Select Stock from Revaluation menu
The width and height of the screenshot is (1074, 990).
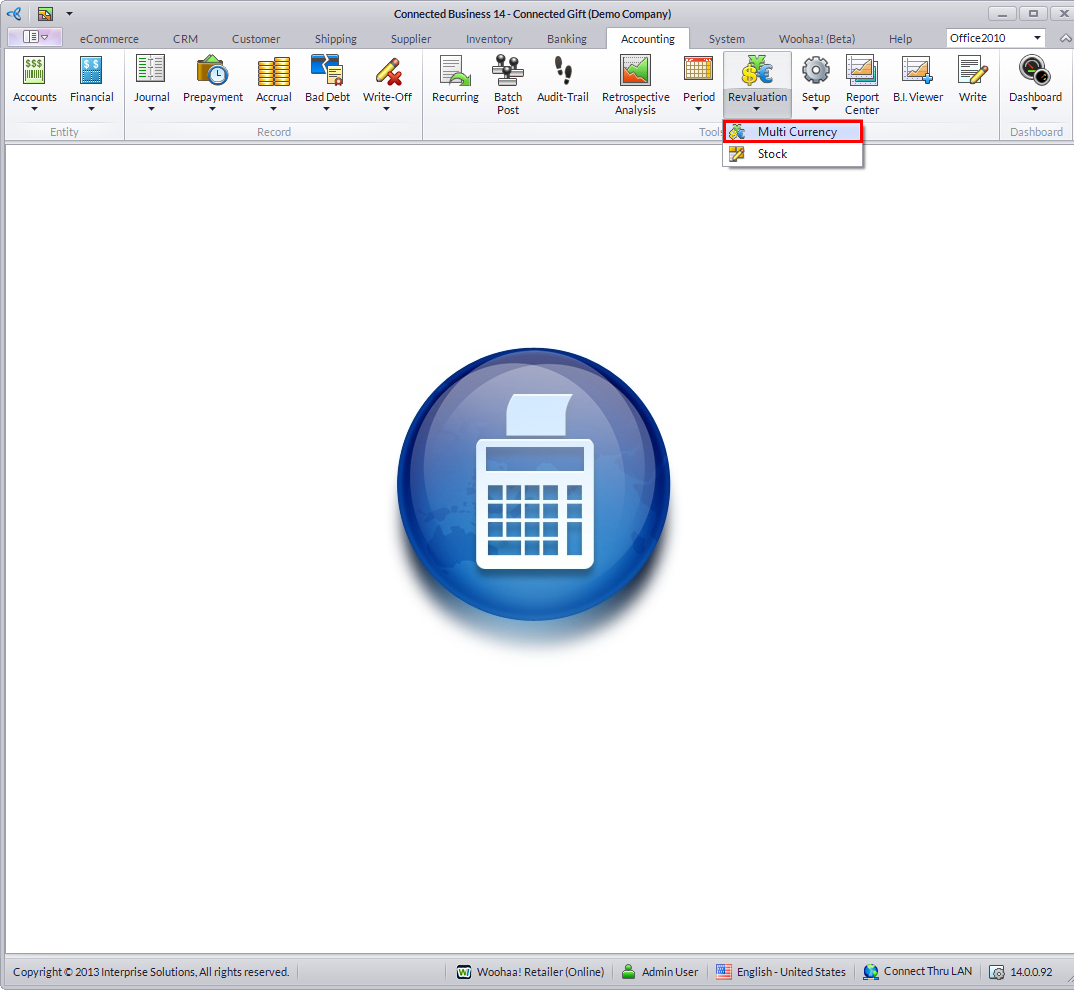pyautogui.click(x=792, y=154)
